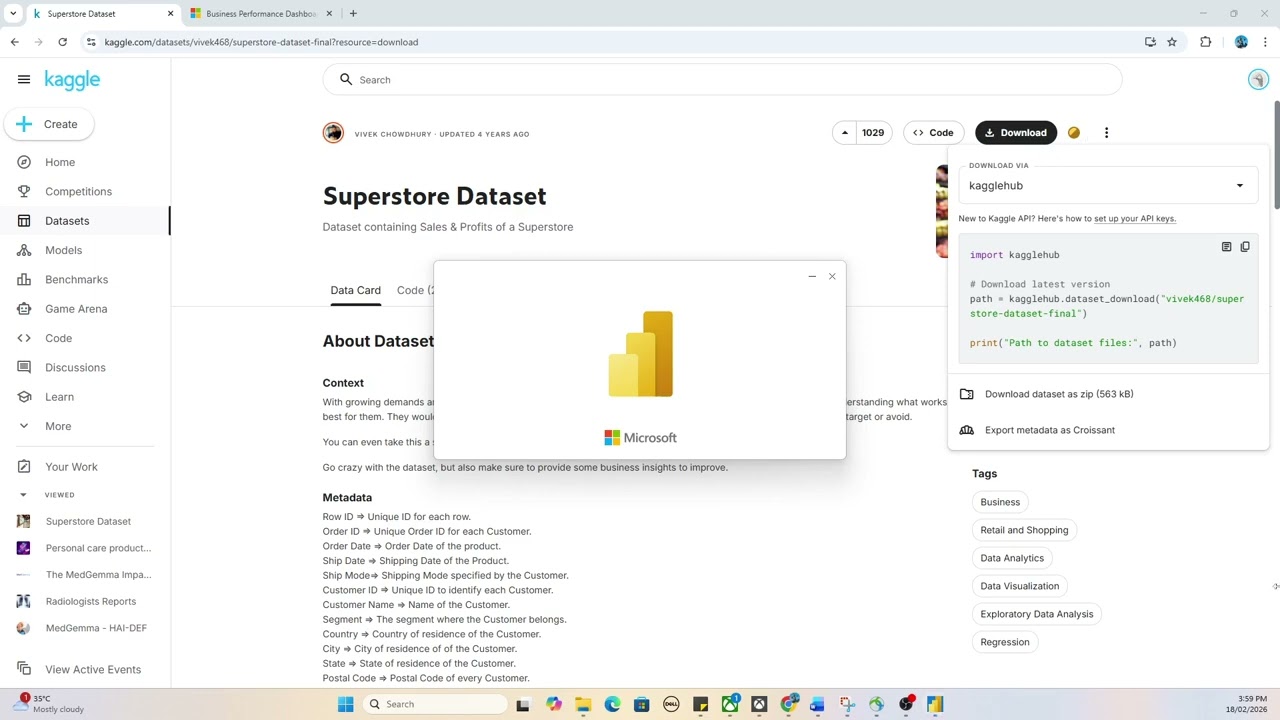Click the taskbar Search box
The height and width of the screenshot is (720, 1280).
[x=434, y=704]
